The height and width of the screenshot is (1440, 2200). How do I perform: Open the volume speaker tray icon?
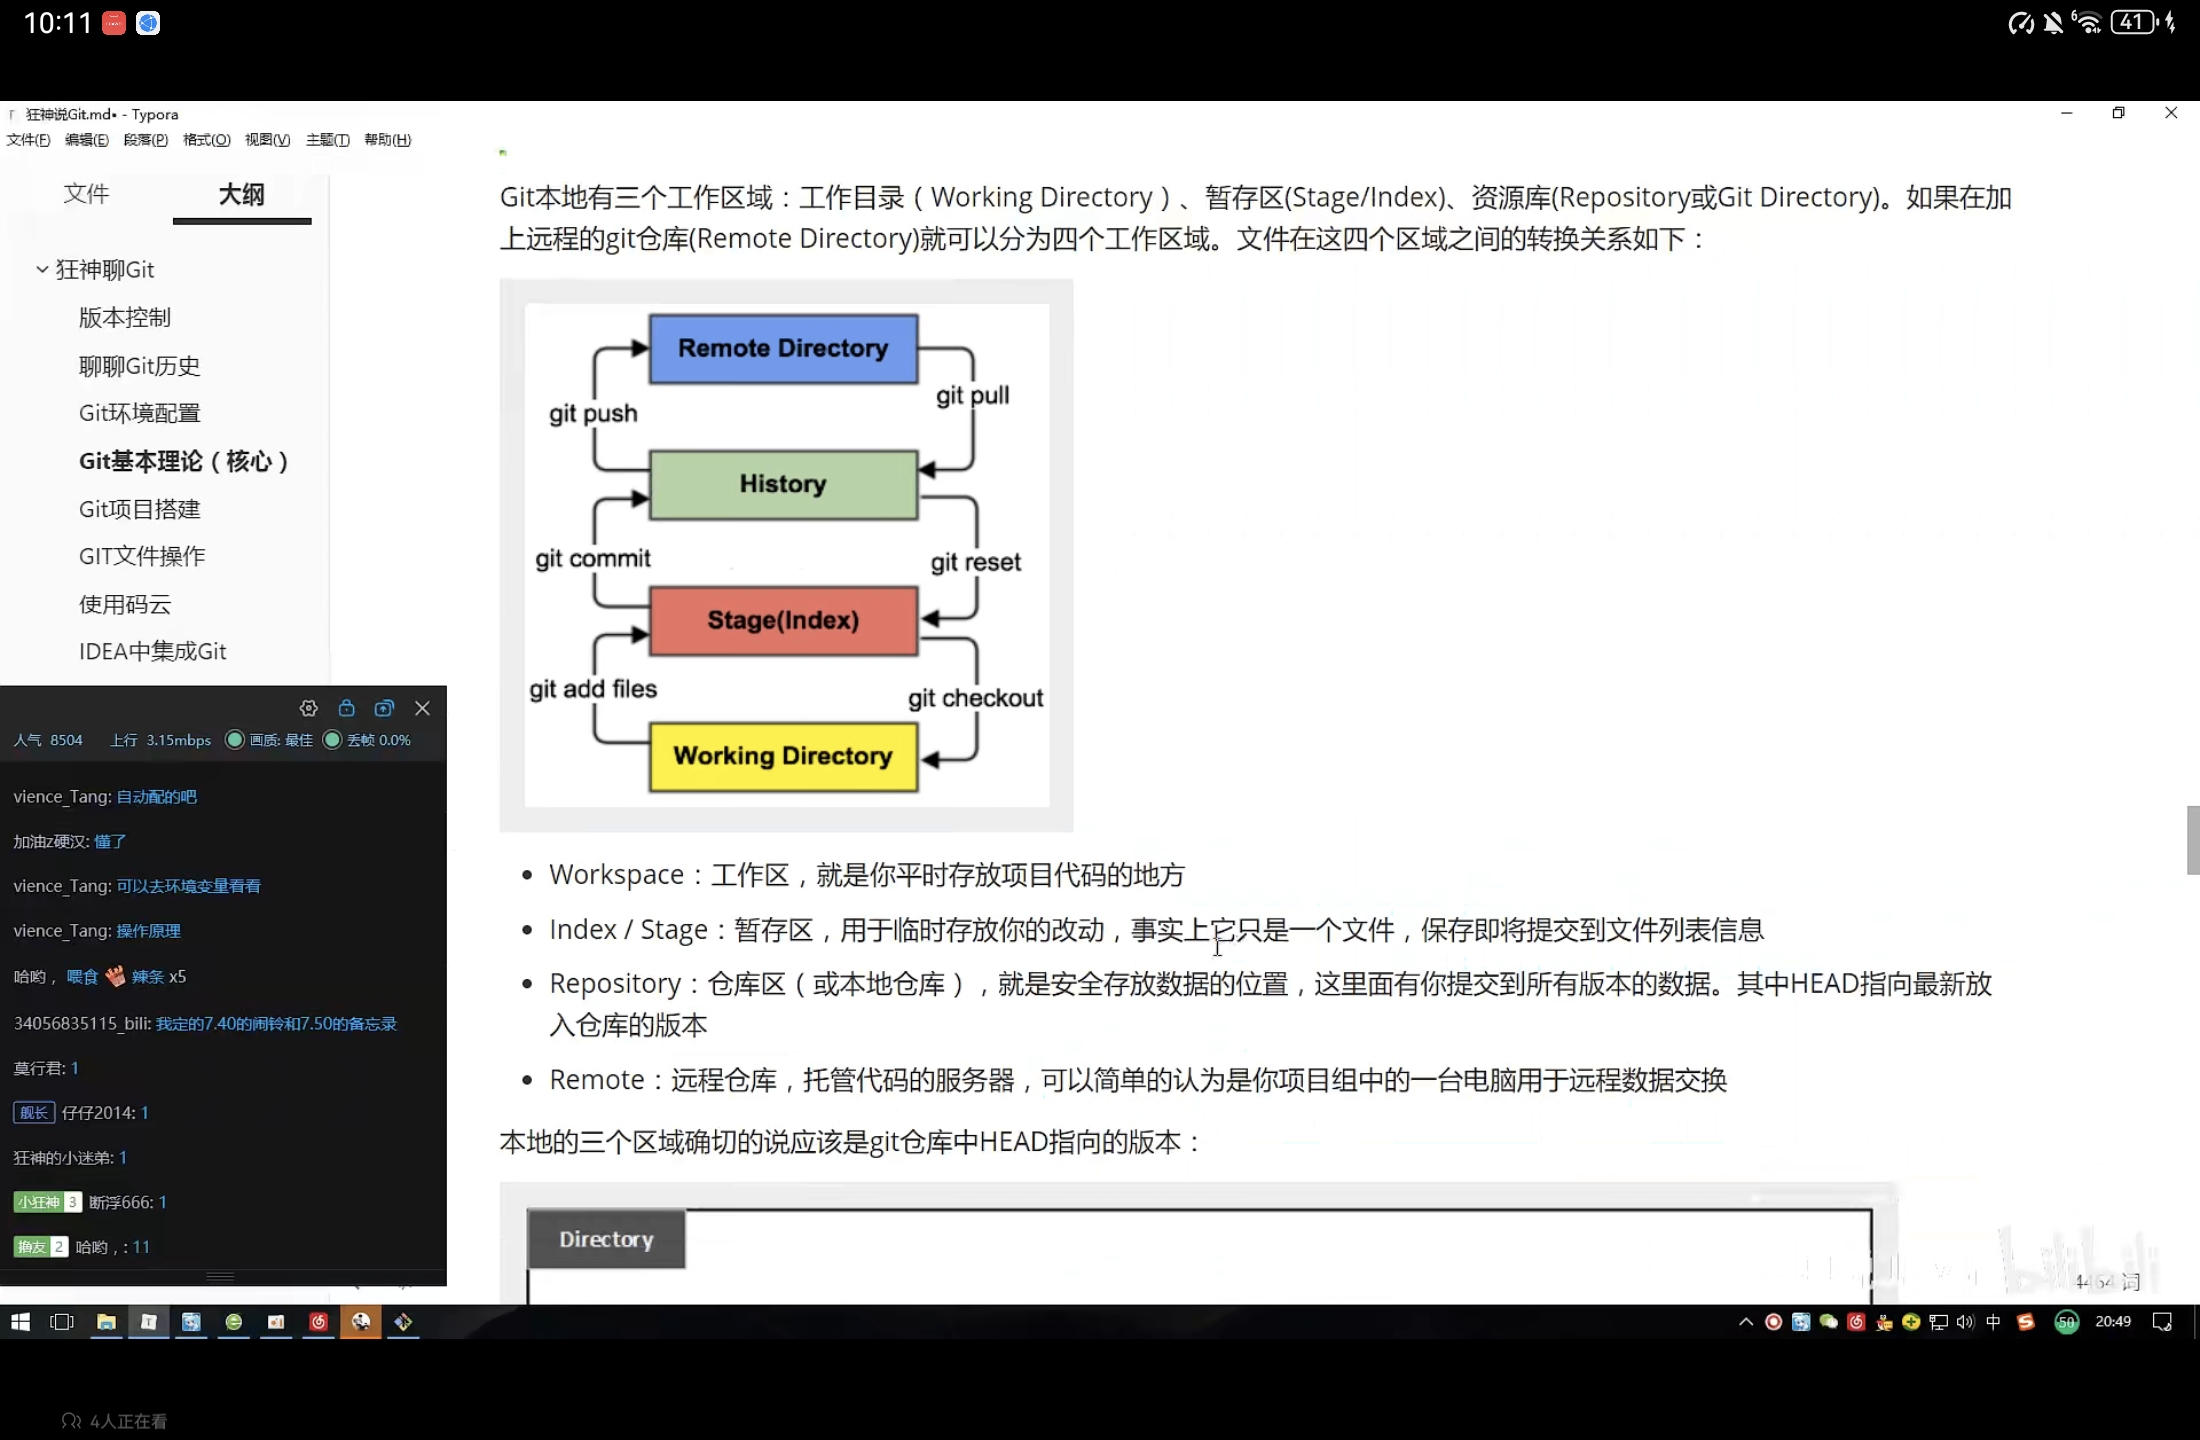pyautogui.click(x=1965, y=1322)
